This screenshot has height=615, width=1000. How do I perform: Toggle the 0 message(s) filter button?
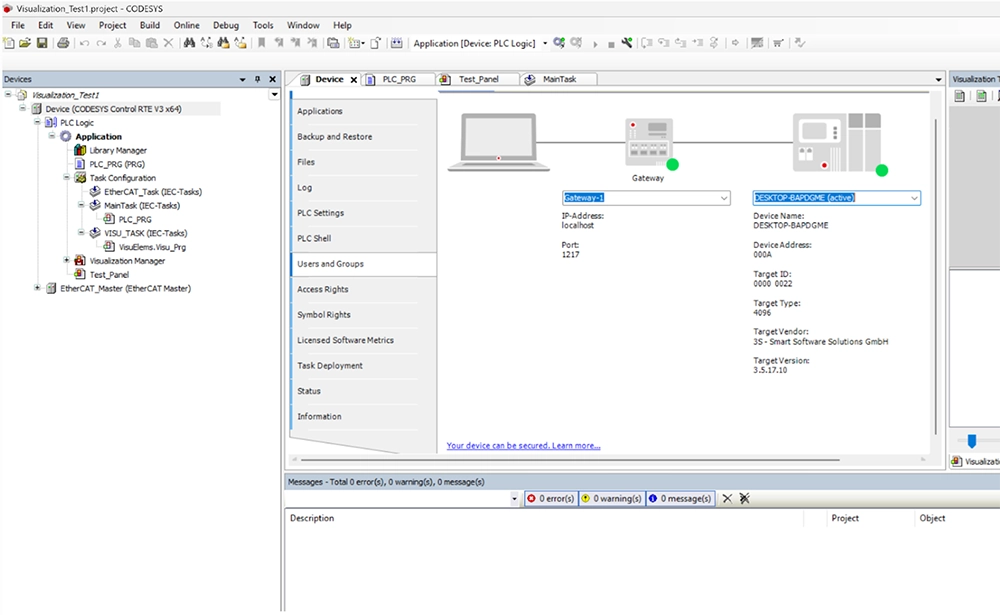[x=680, y=498]
